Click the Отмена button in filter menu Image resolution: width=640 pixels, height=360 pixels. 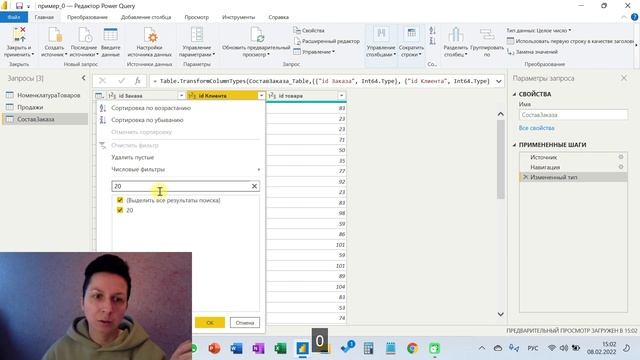point(244,322)
